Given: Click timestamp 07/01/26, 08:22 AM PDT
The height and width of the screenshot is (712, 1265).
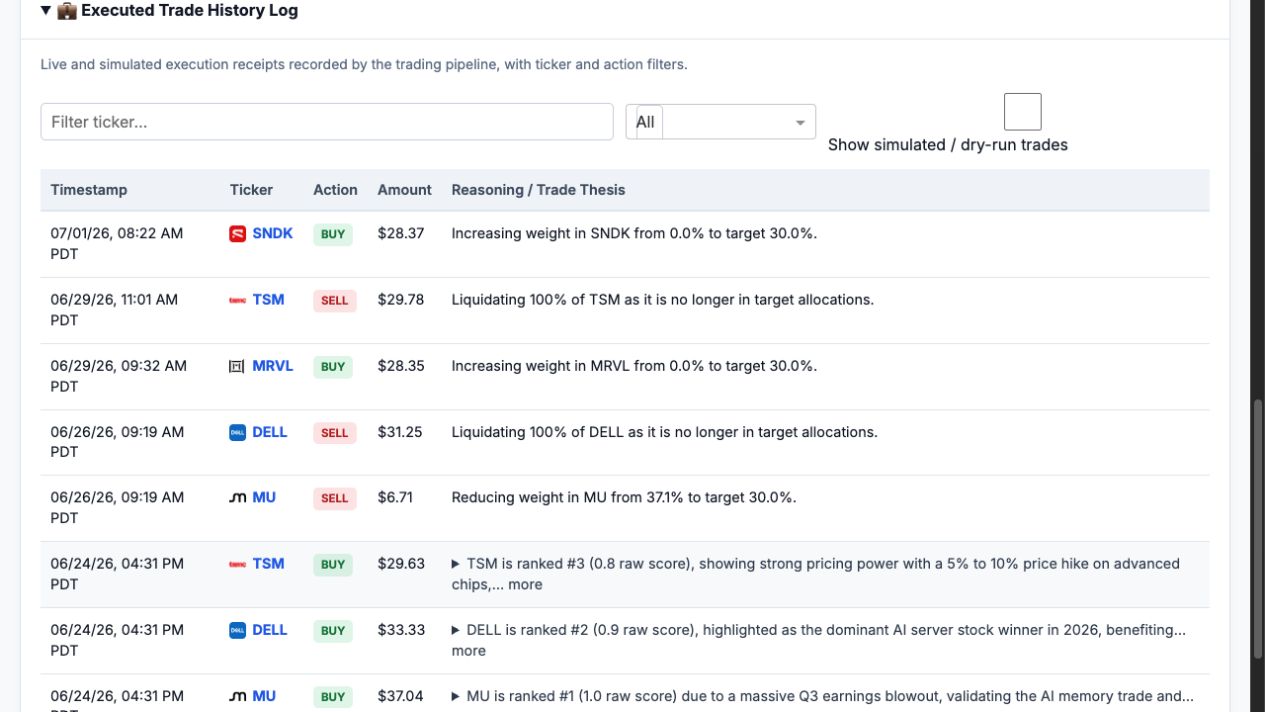Looking at the screenshot, I should point(117,244).
